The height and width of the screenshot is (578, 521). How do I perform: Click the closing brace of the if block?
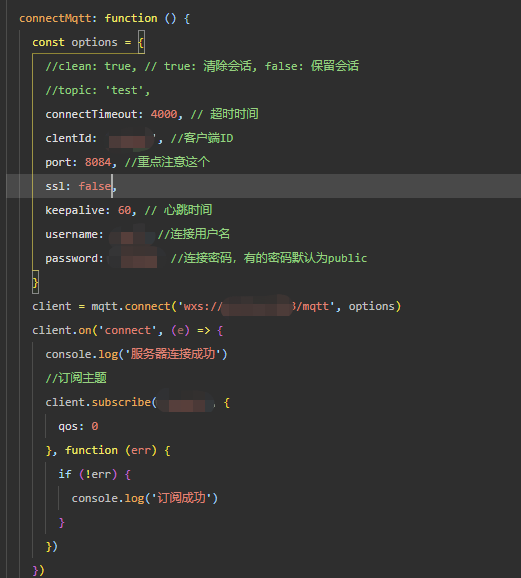click(x=62, y=522)
